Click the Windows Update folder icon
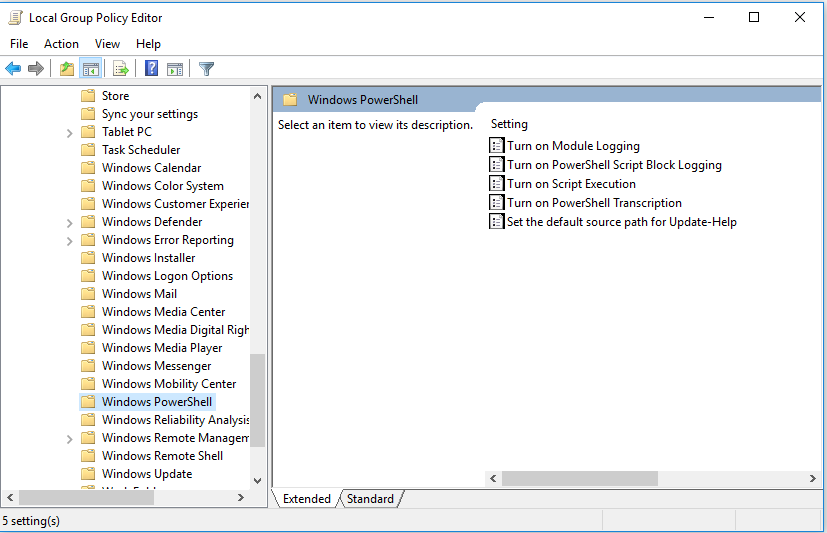The height and width of the screenshot is (533, 827). (x=88, y=473)
